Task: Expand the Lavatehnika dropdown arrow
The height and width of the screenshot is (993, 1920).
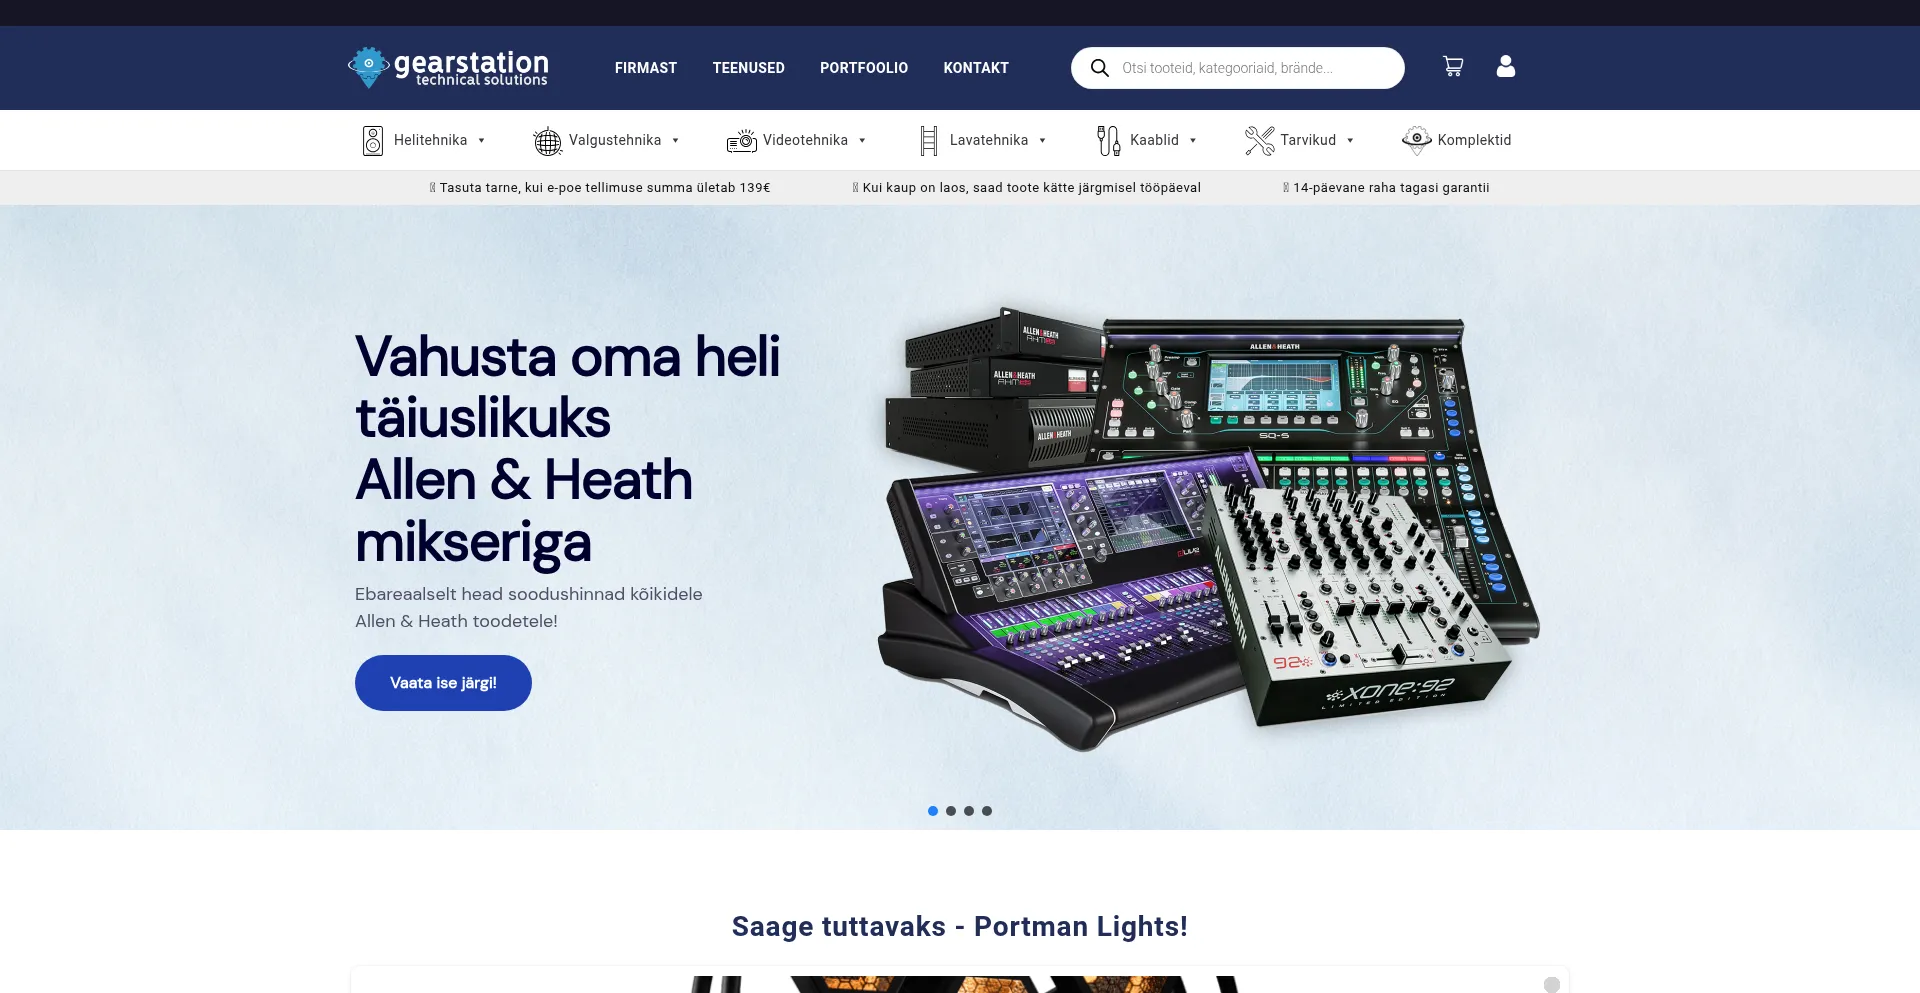Action: tap(1043, 141)
